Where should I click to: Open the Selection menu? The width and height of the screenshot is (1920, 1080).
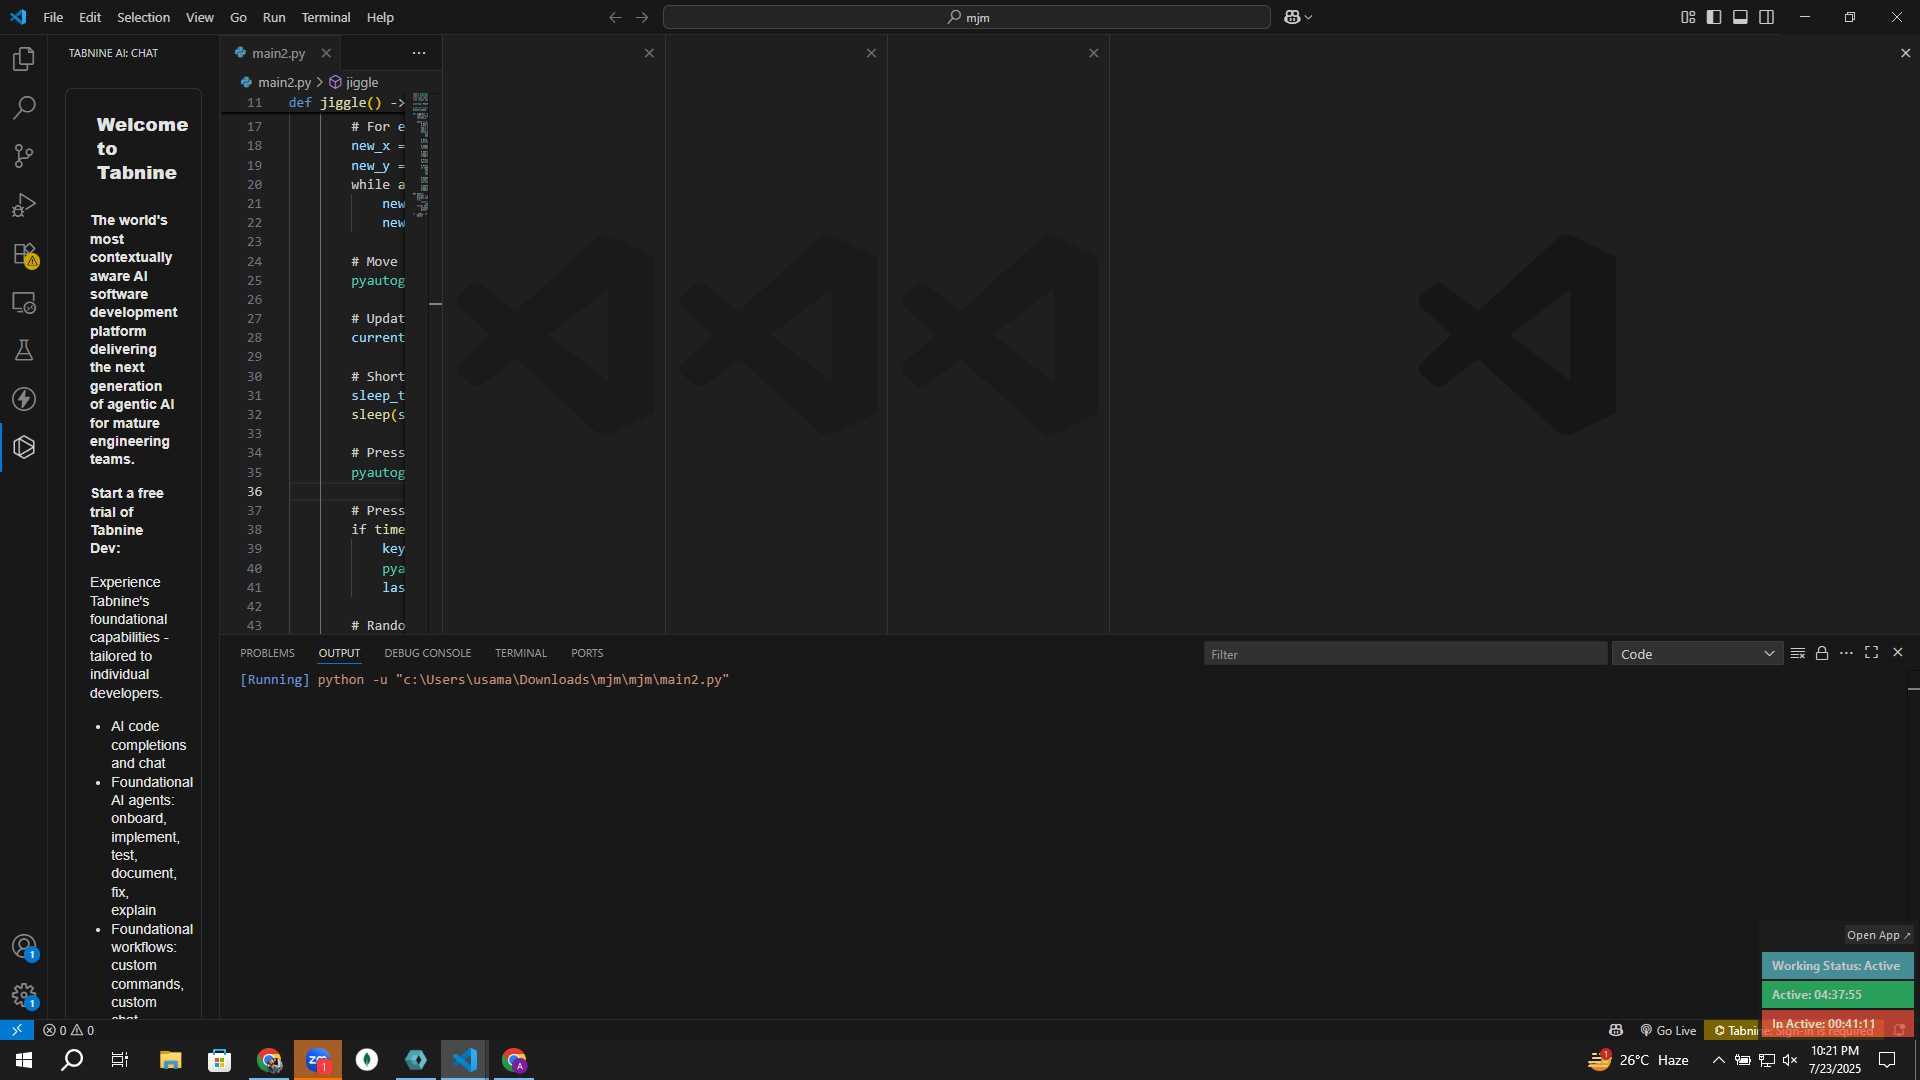[x=143, y=17]
